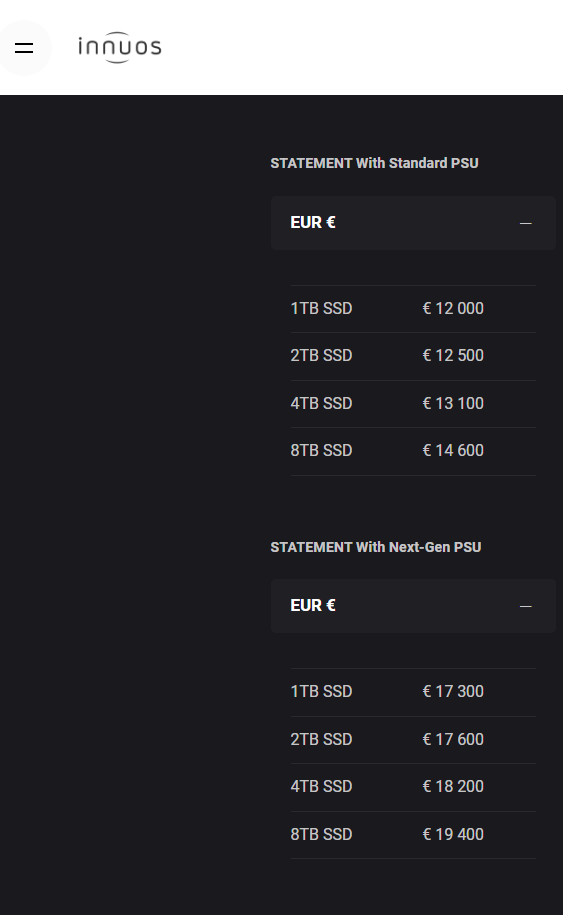Click the € 17 300 price
This screenshot has width=563, height=915.
pyautogui.click(x=453, y=692)
